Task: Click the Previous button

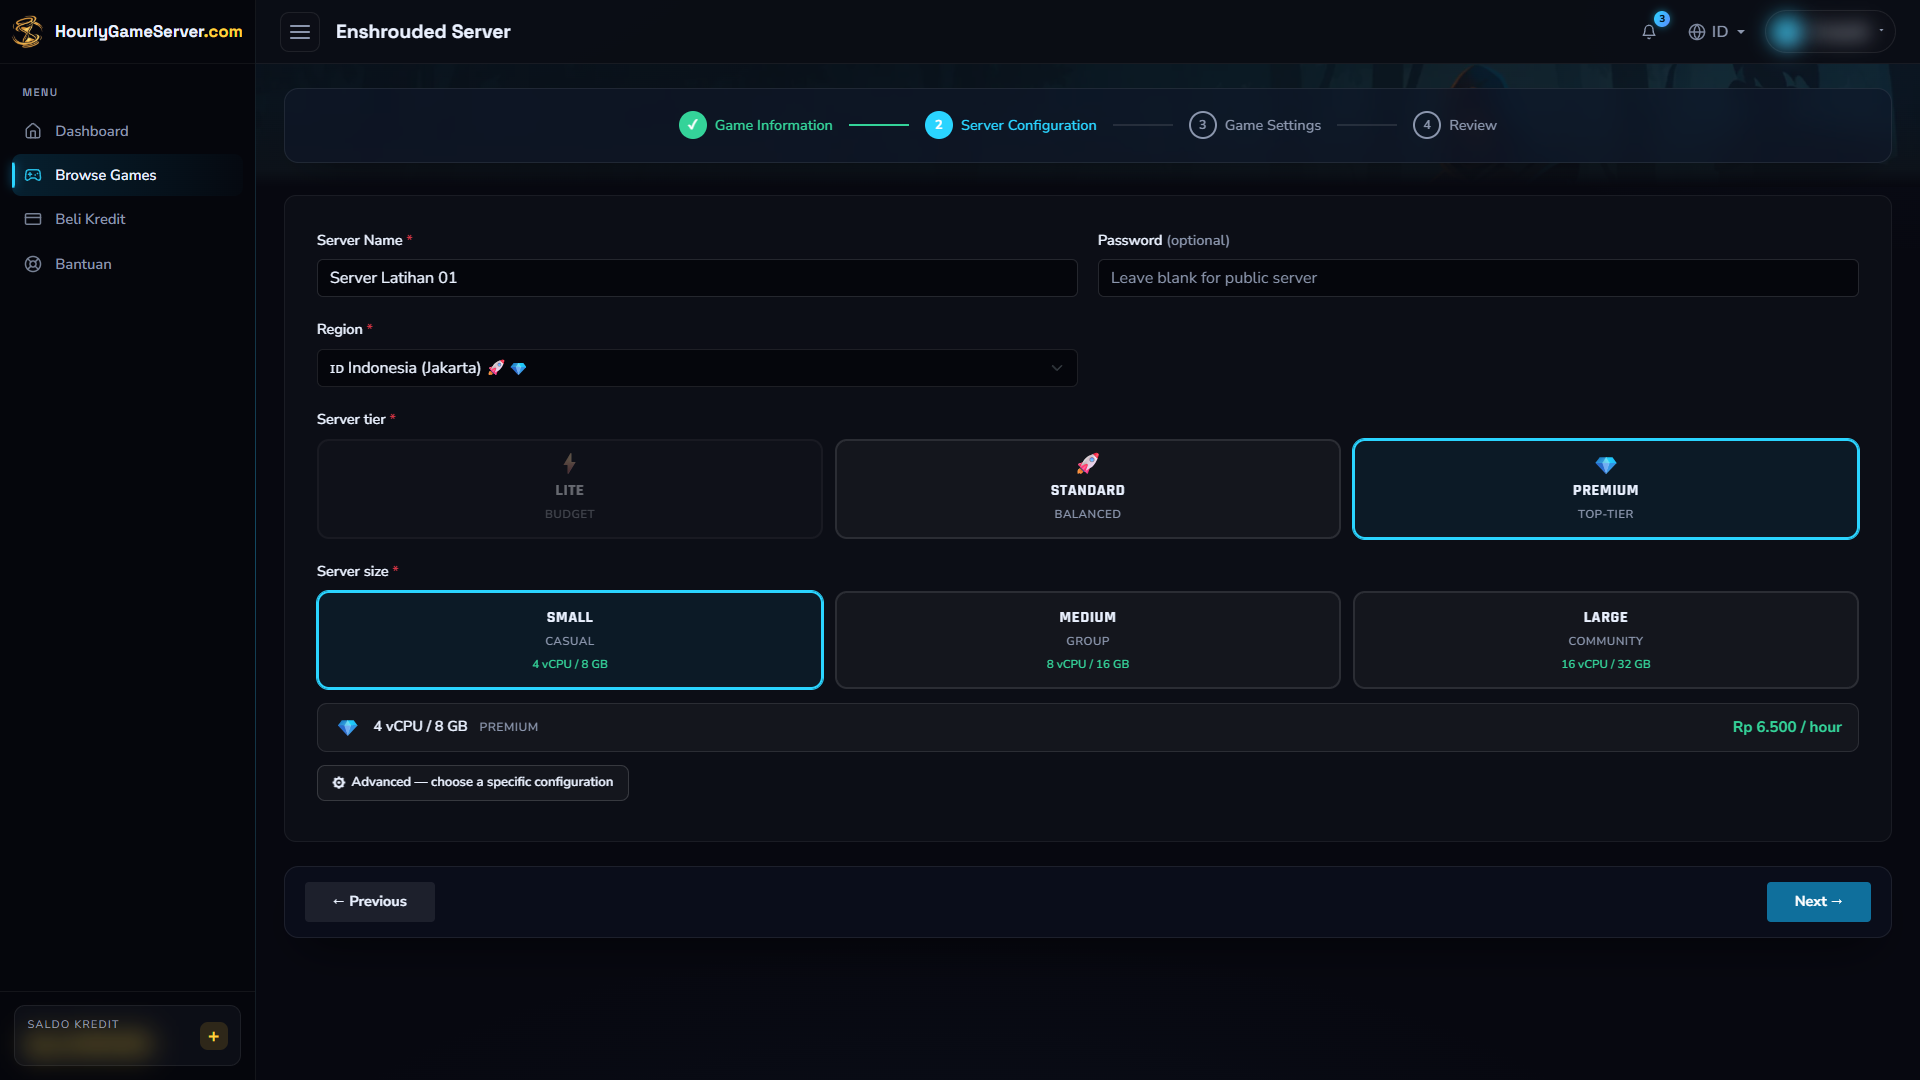Action: pos(370,902)
